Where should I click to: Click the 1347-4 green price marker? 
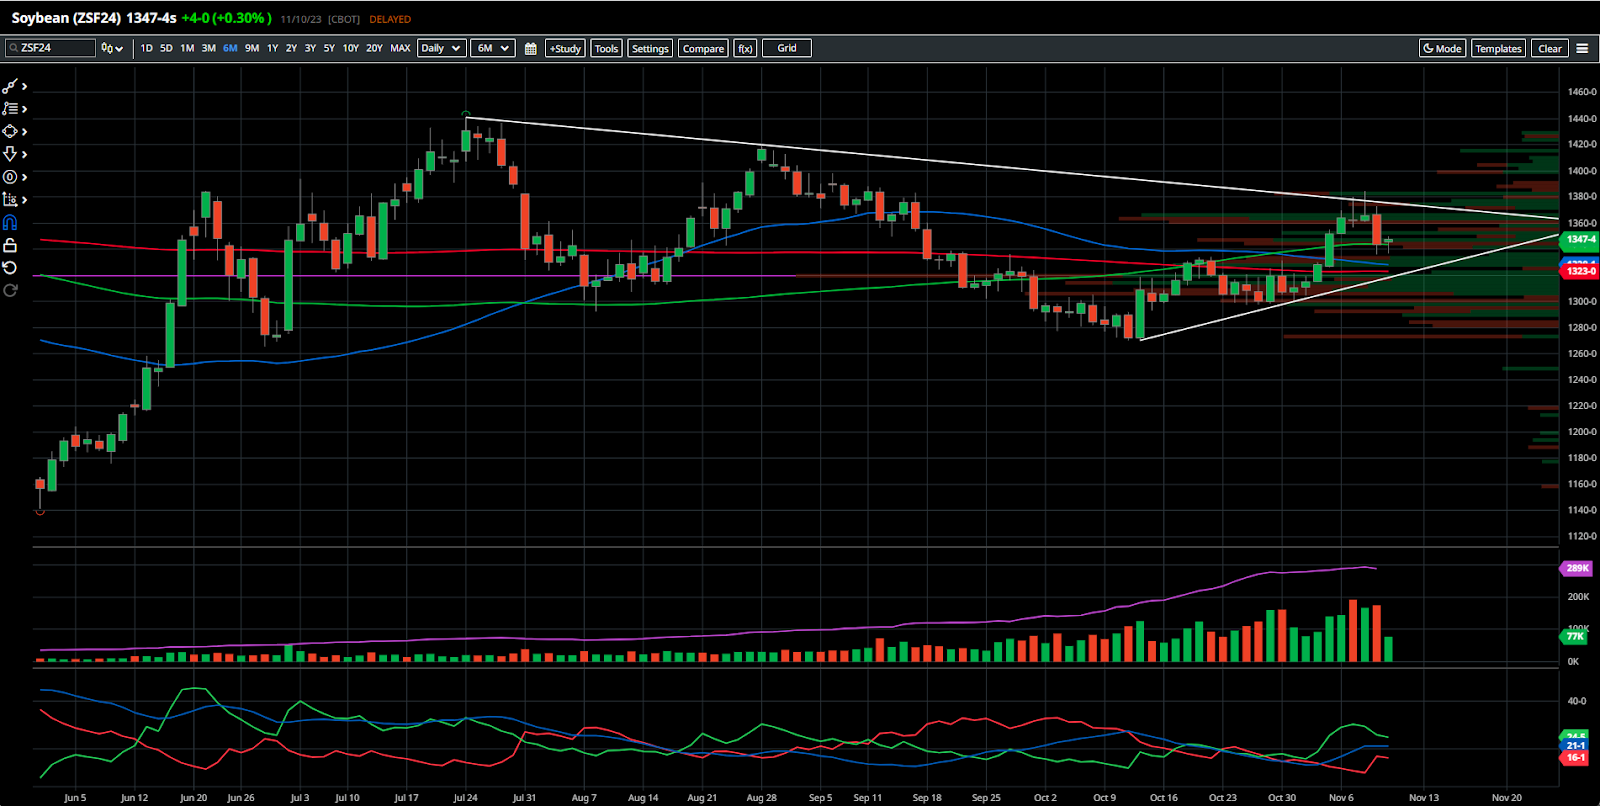[x=1580, y=239]
